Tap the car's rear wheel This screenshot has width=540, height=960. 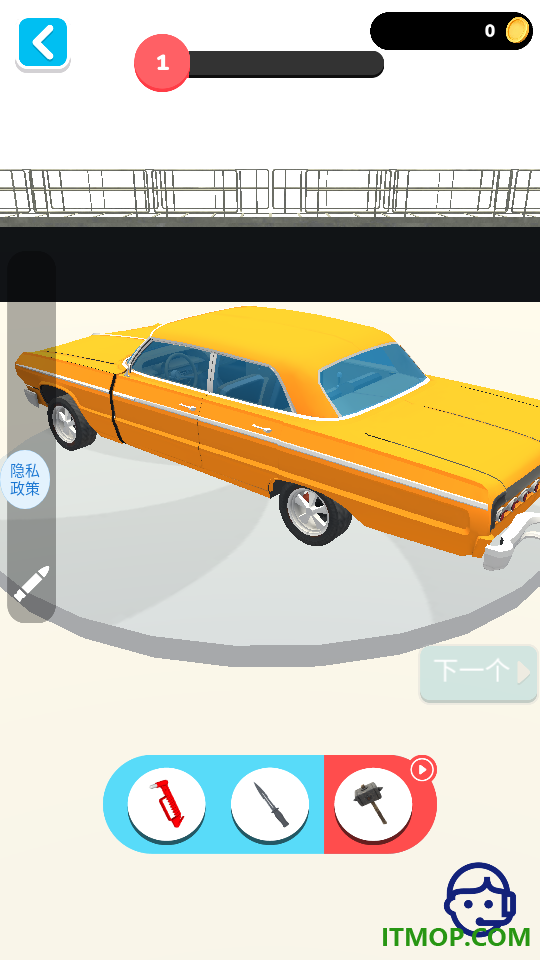pyautogui.click(x=314, y=515)
